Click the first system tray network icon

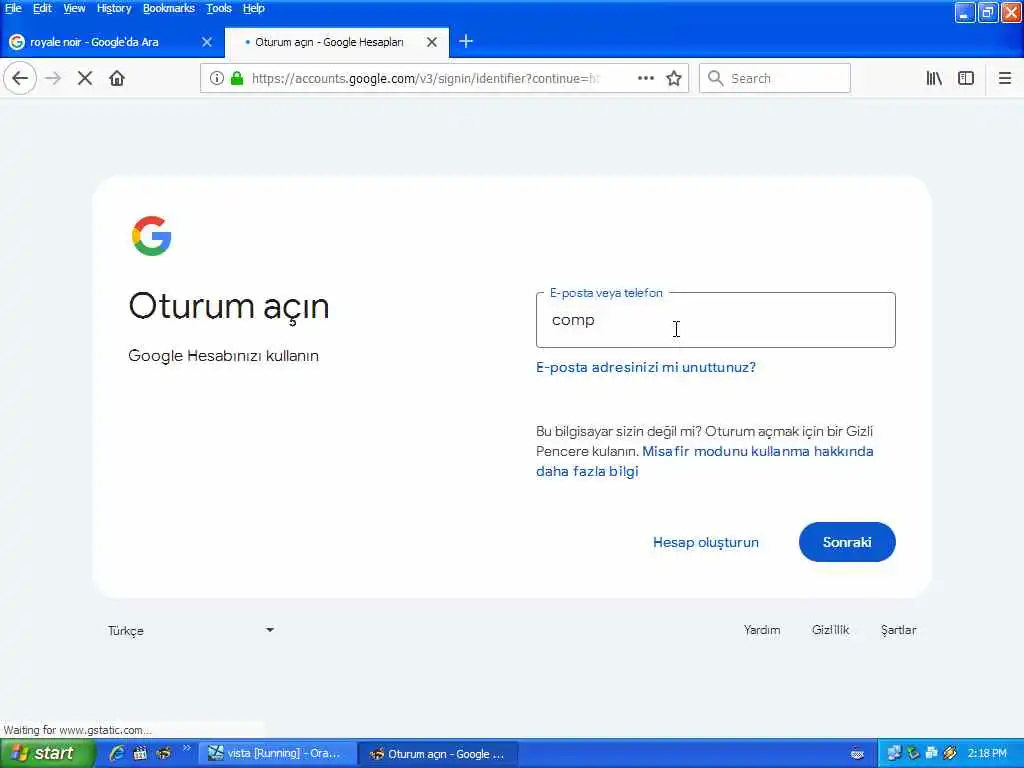pos(894,753)
